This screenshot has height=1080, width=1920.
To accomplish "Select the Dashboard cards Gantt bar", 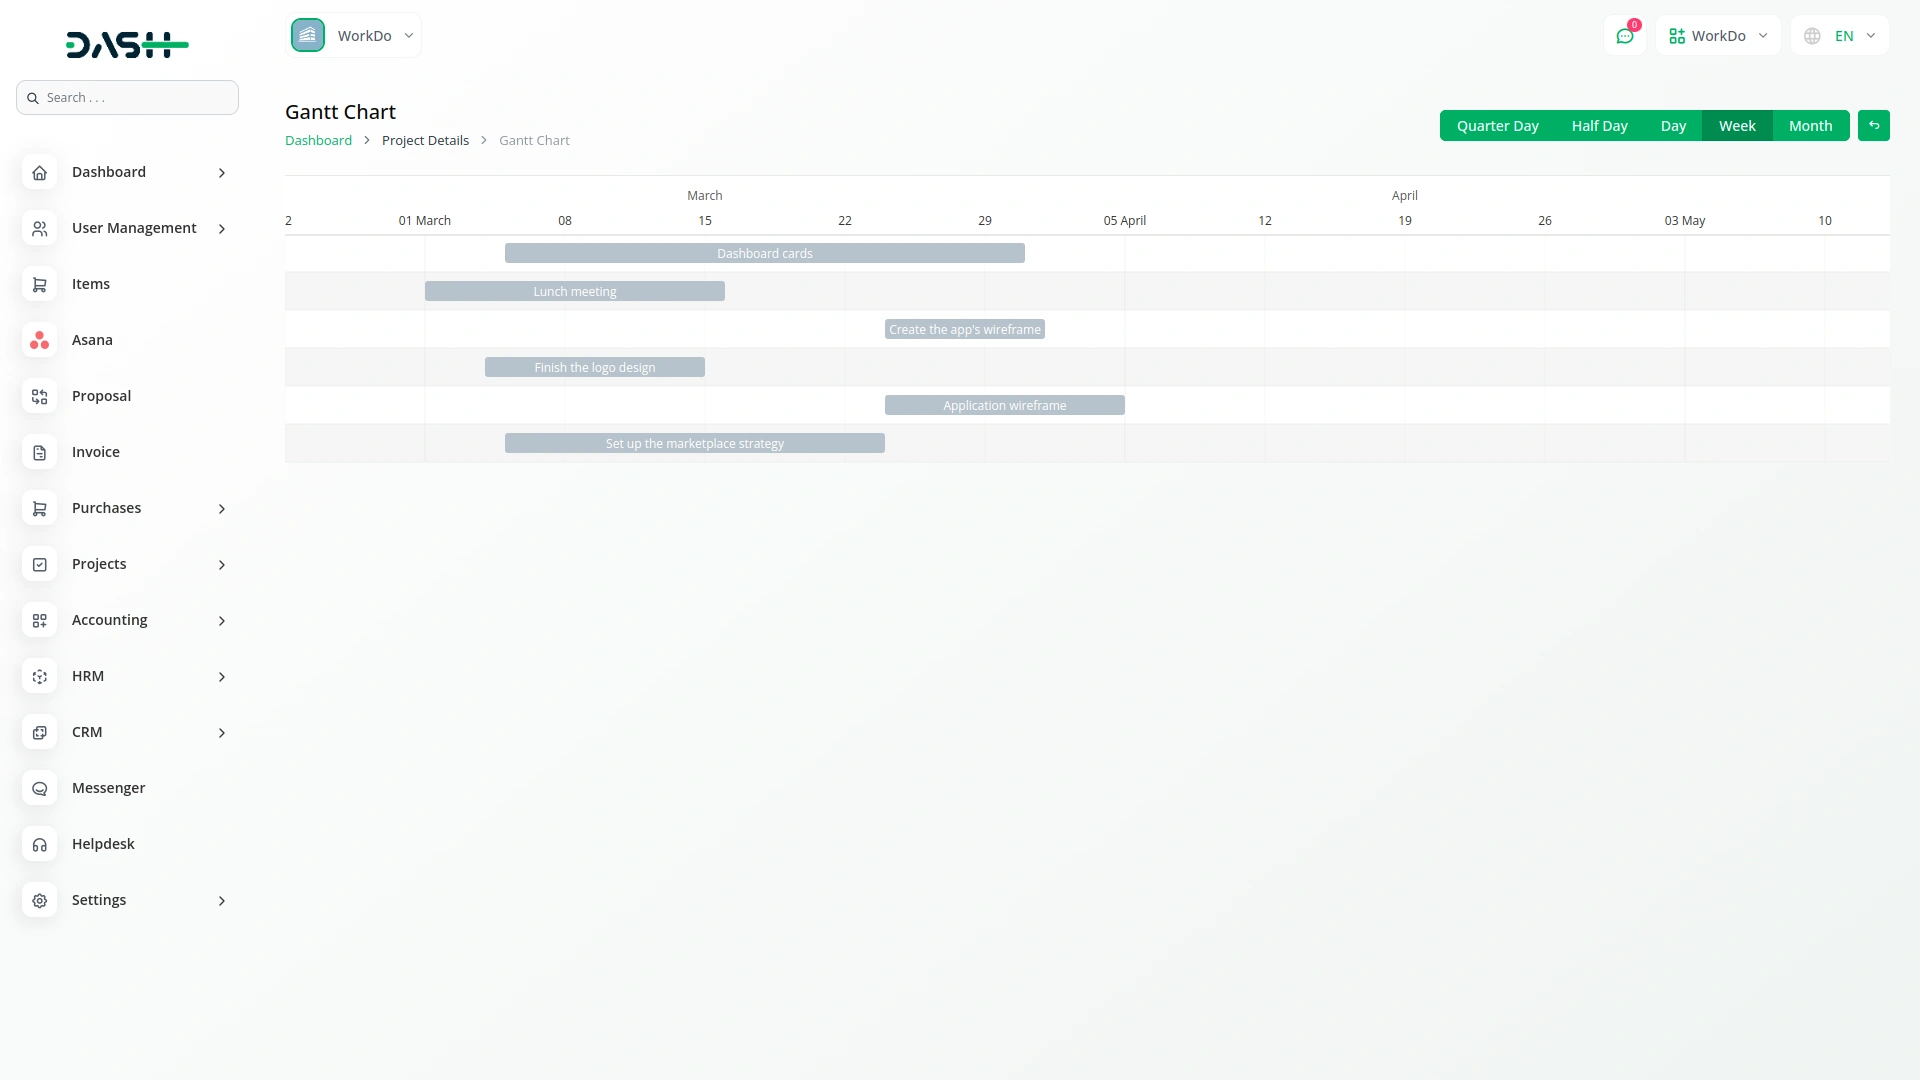I will [x=765, y=253].
